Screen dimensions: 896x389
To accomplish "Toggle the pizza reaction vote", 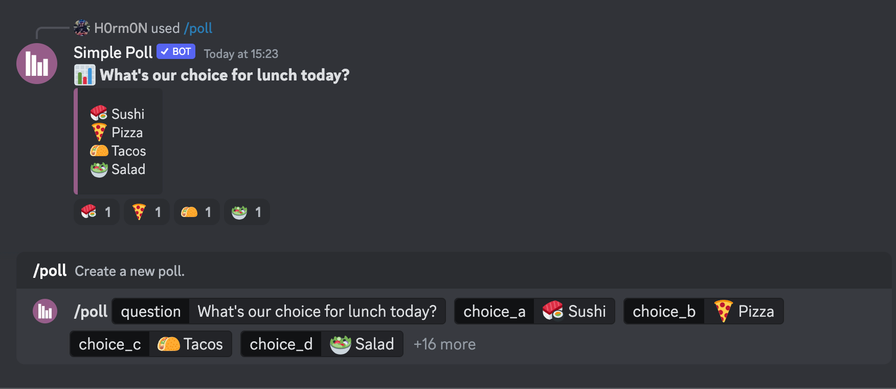I will pos(146,212).
